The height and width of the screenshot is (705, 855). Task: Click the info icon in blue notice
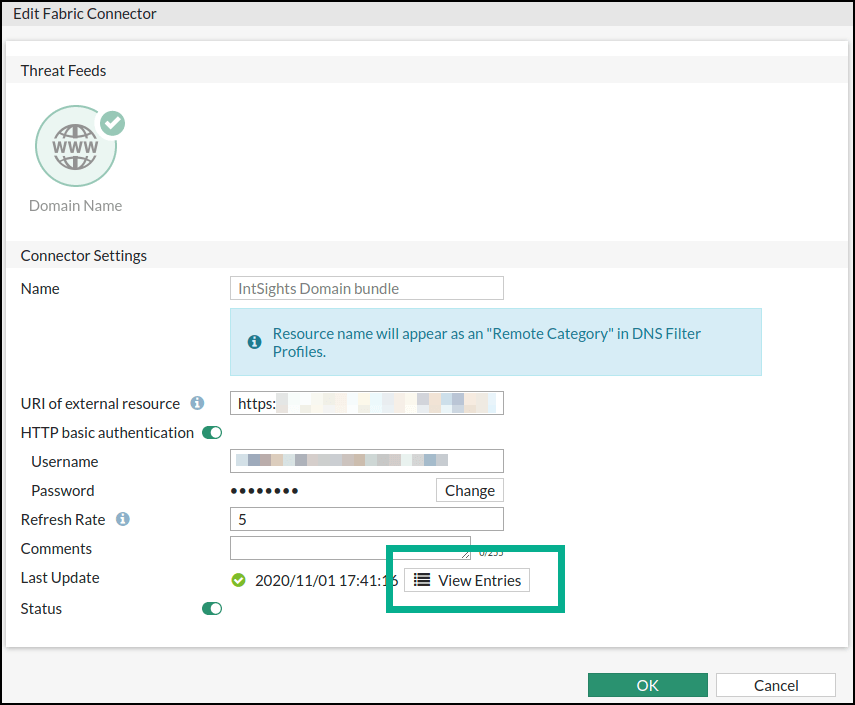click(255, 342)
